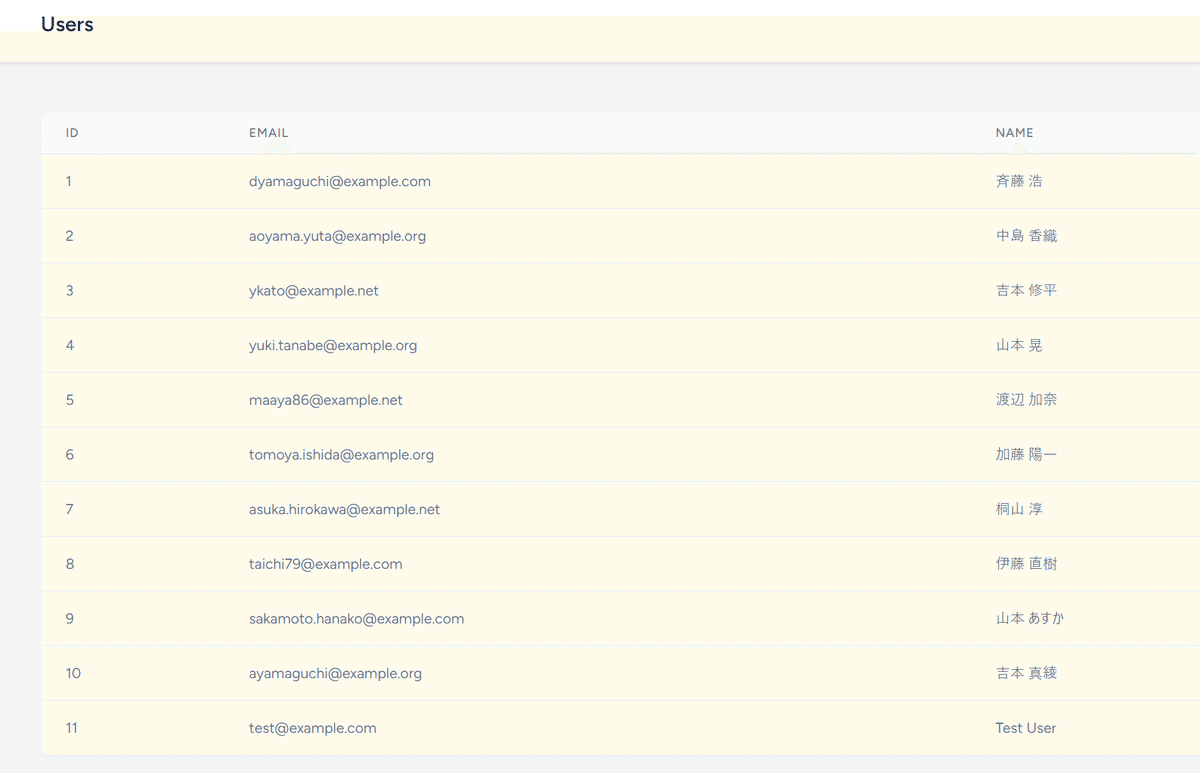Image resolution: width=1200 pixels, height=773 pixels.
Task: Click the Users page heading
Action: coord(67,25)
